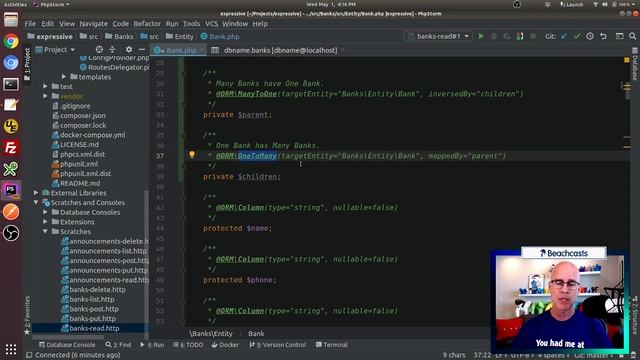Viewport: 640px width, 360px height.
Task: Open FileZilla from the dock
Action: 11,148
